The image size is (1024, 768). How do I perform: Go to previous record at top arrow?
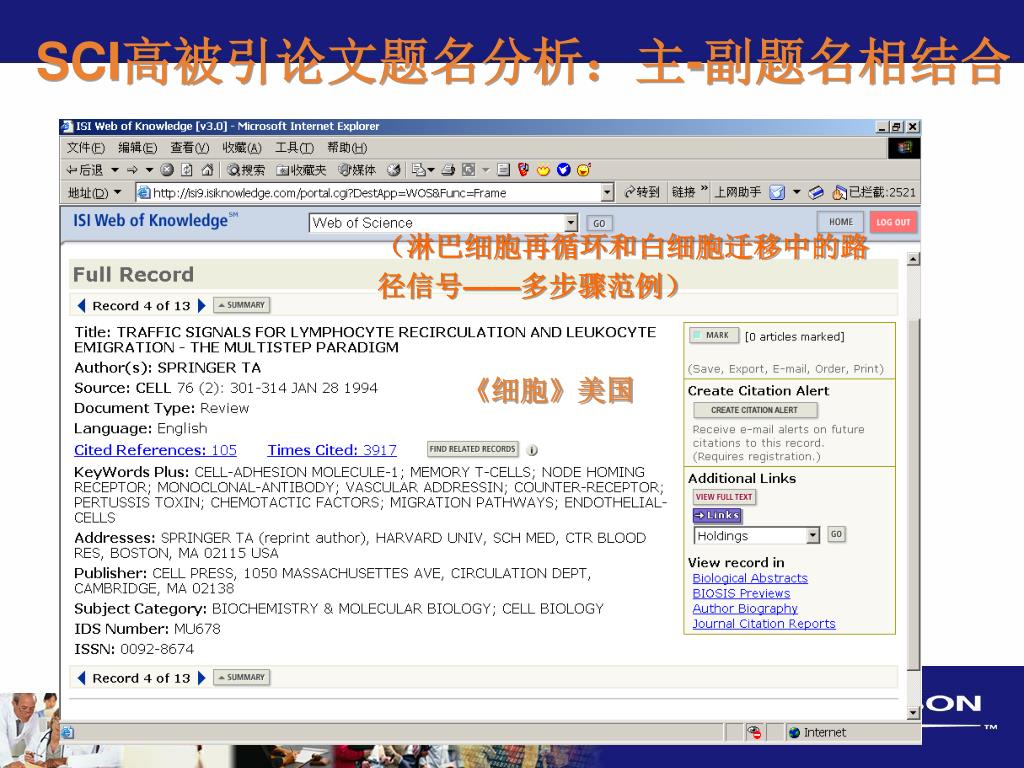[81, 306]
